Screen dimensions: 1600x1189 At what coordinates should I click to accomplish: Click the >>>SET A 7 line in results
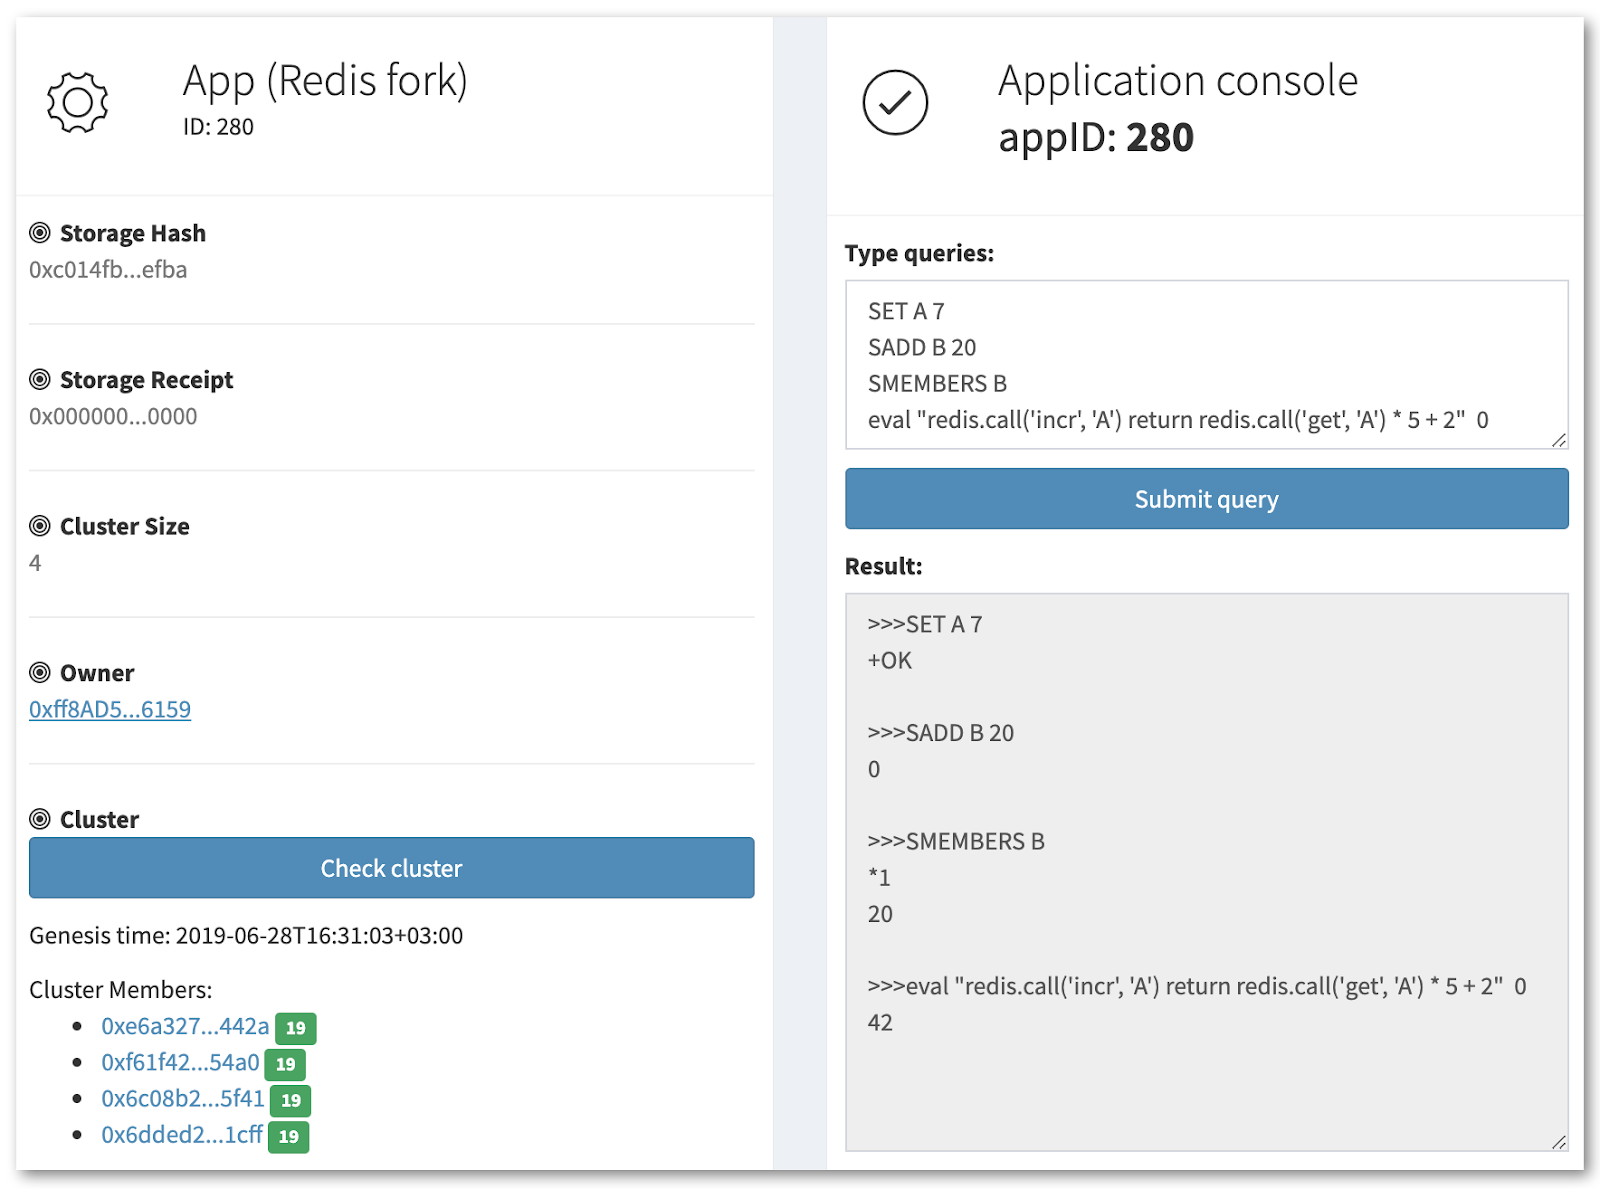pyautogui.click(x=925, y=624)
